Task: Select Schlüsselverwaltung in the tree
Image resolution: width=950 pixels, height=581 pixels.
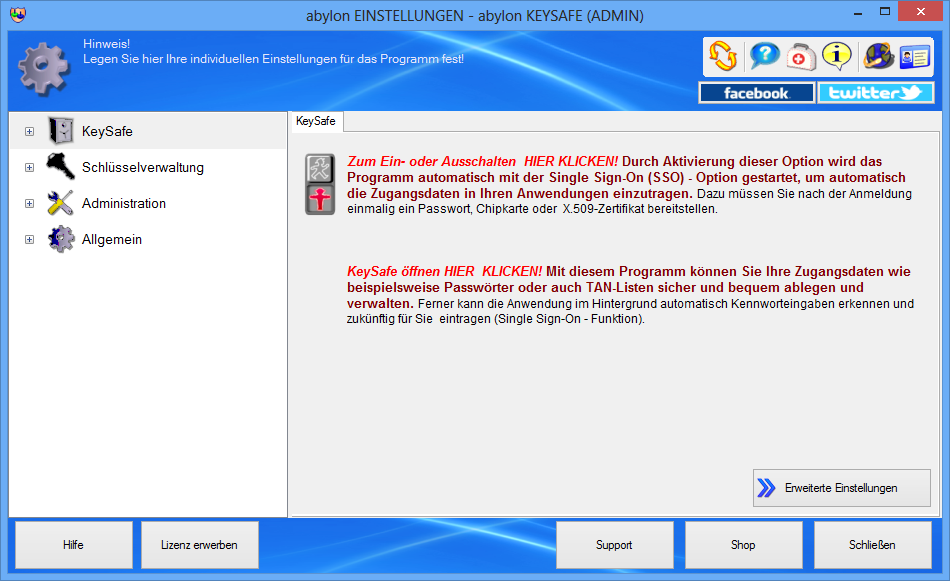Action: click(143, 168)
